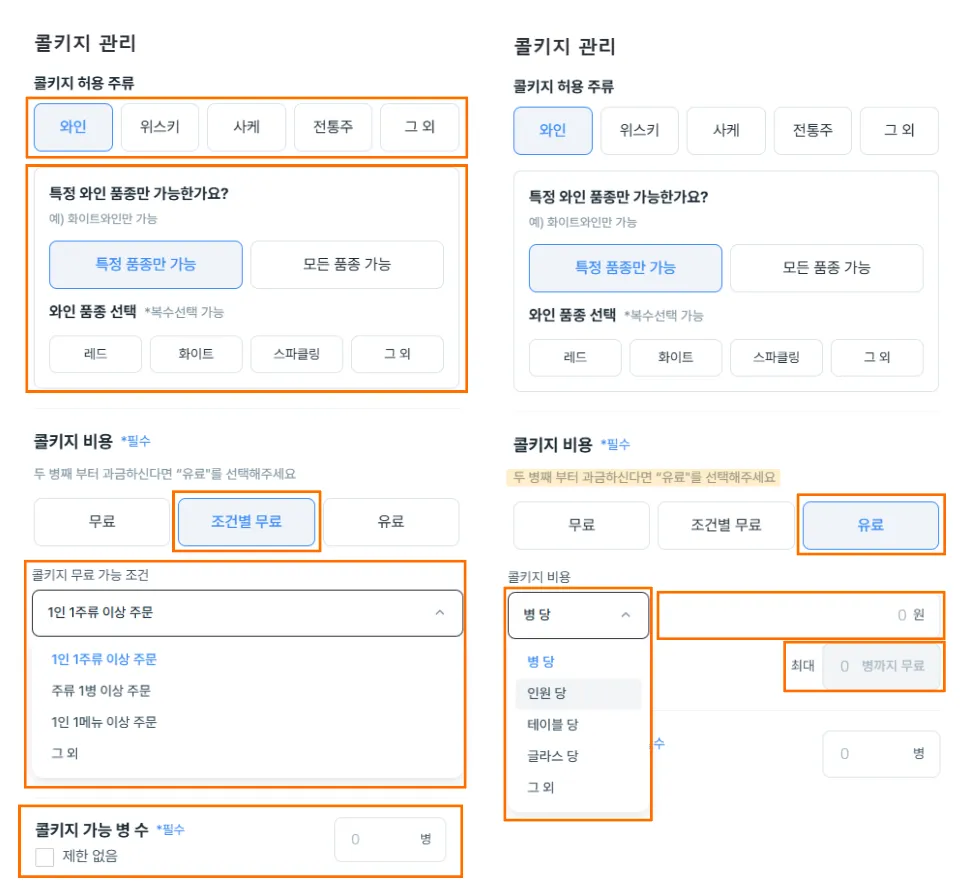Screen dimensions: 960x888
Task: Select 1인 1메뉴 이상 주문 from the list
Action: pyautogui.click(x=104, y=722)
